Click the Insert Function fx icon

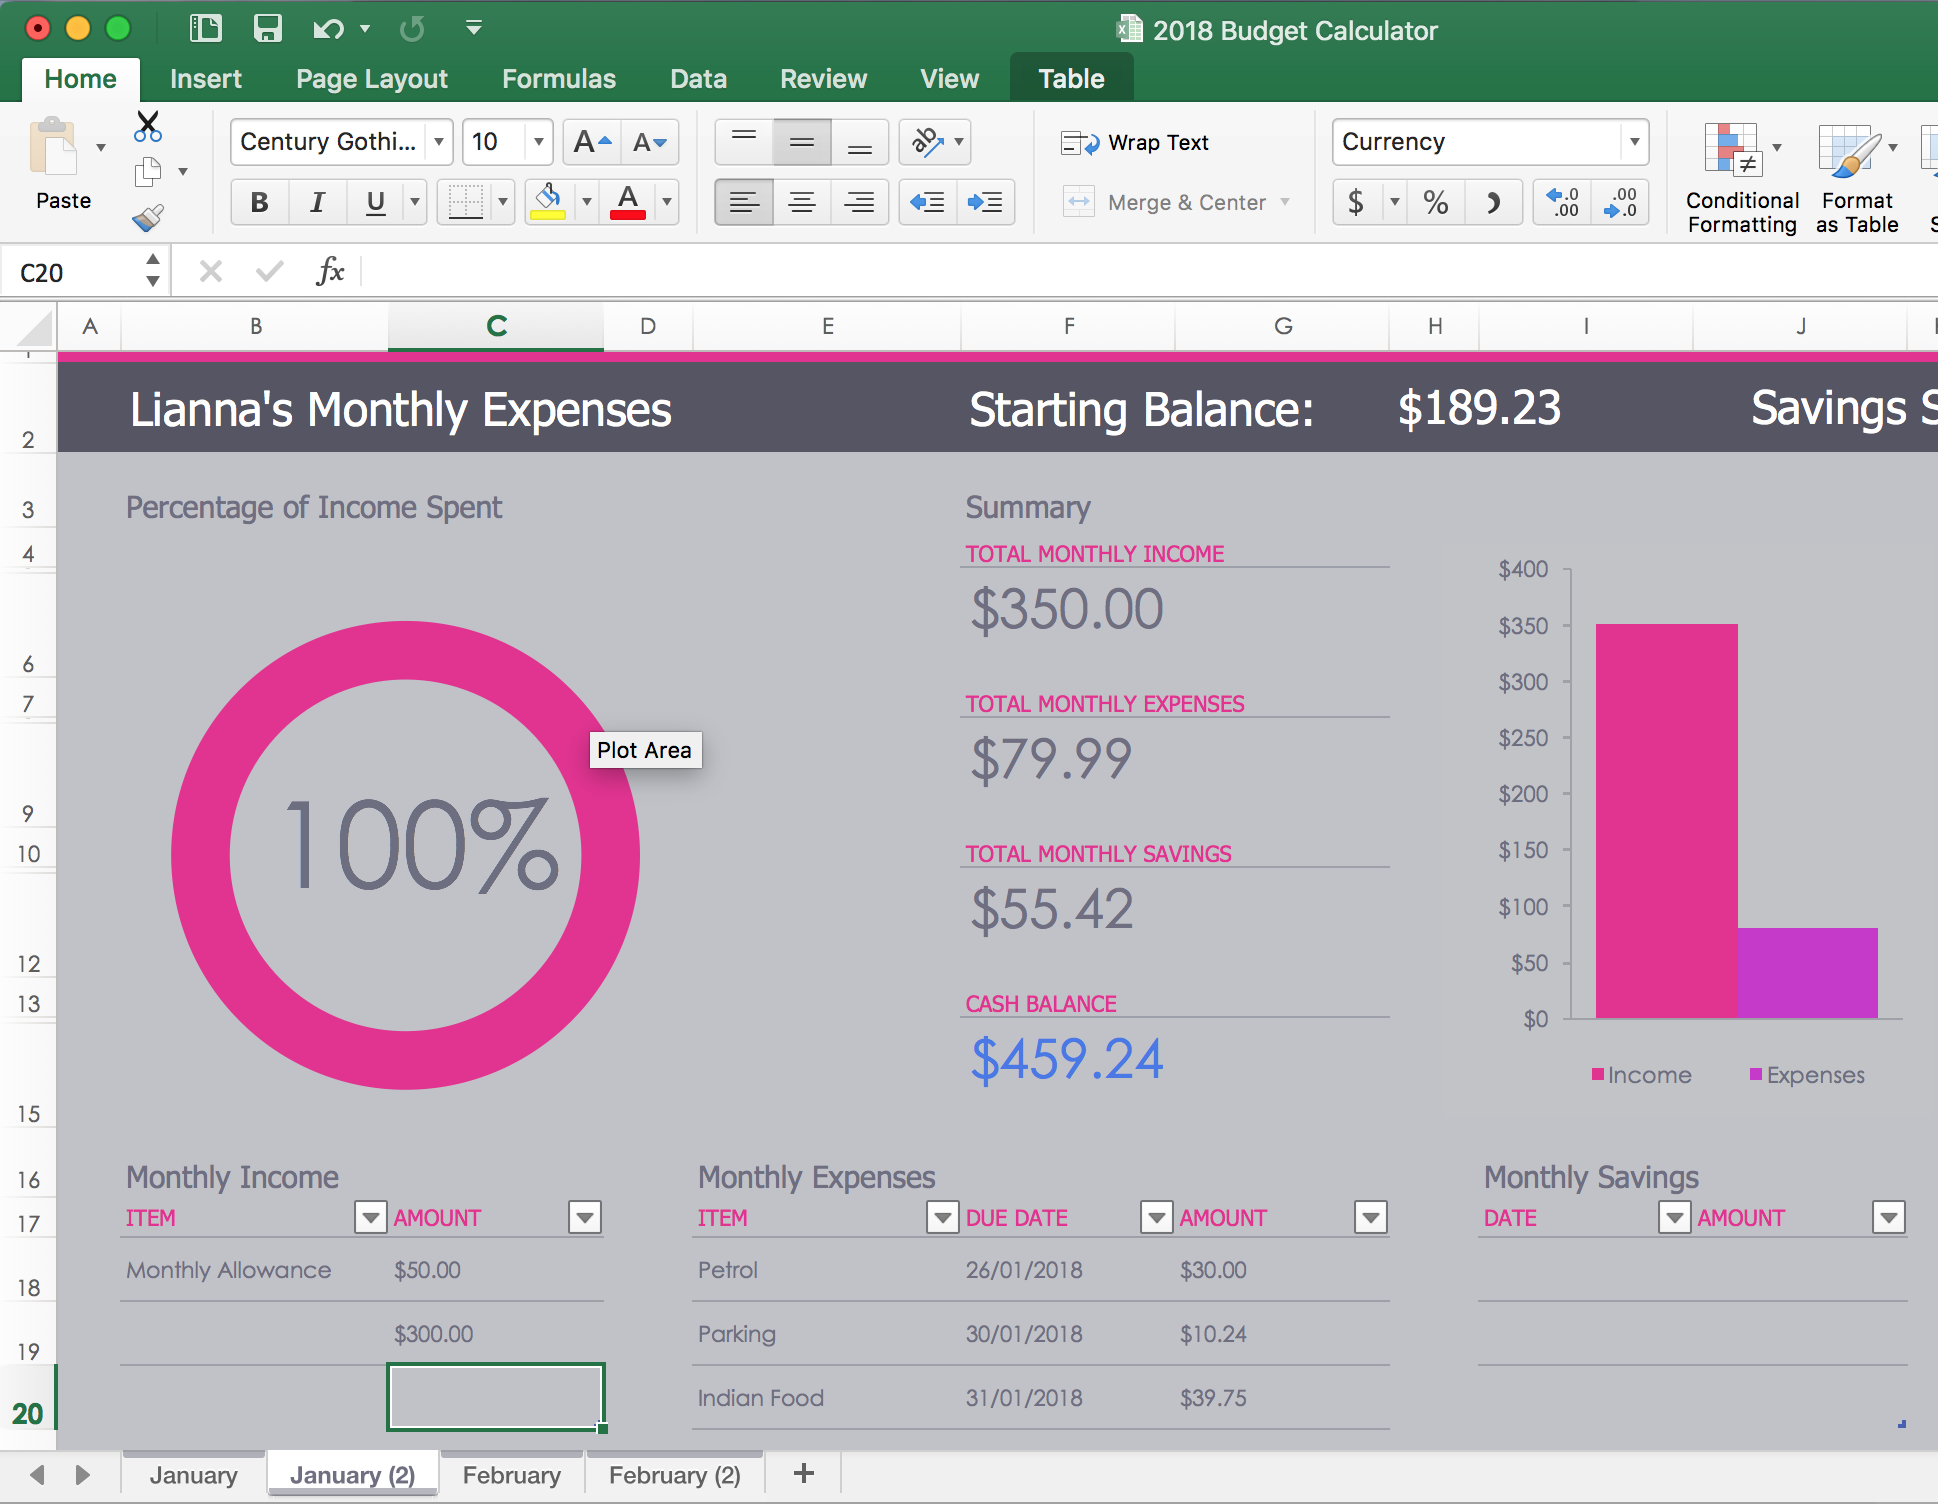pyautogui.click(x=330, y=271)
